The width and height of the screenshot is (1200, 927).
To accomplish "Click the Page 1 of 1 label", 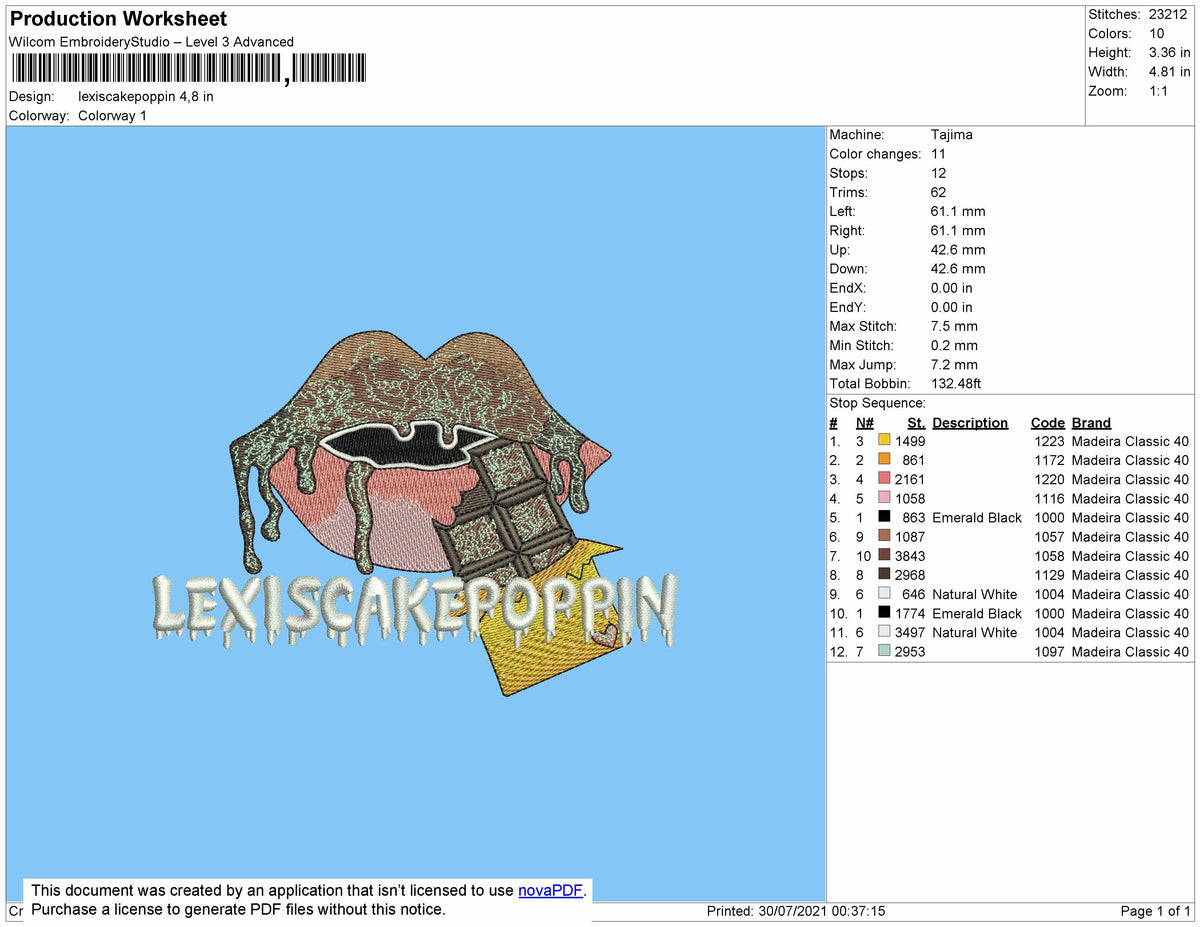I will point(1156,910).
